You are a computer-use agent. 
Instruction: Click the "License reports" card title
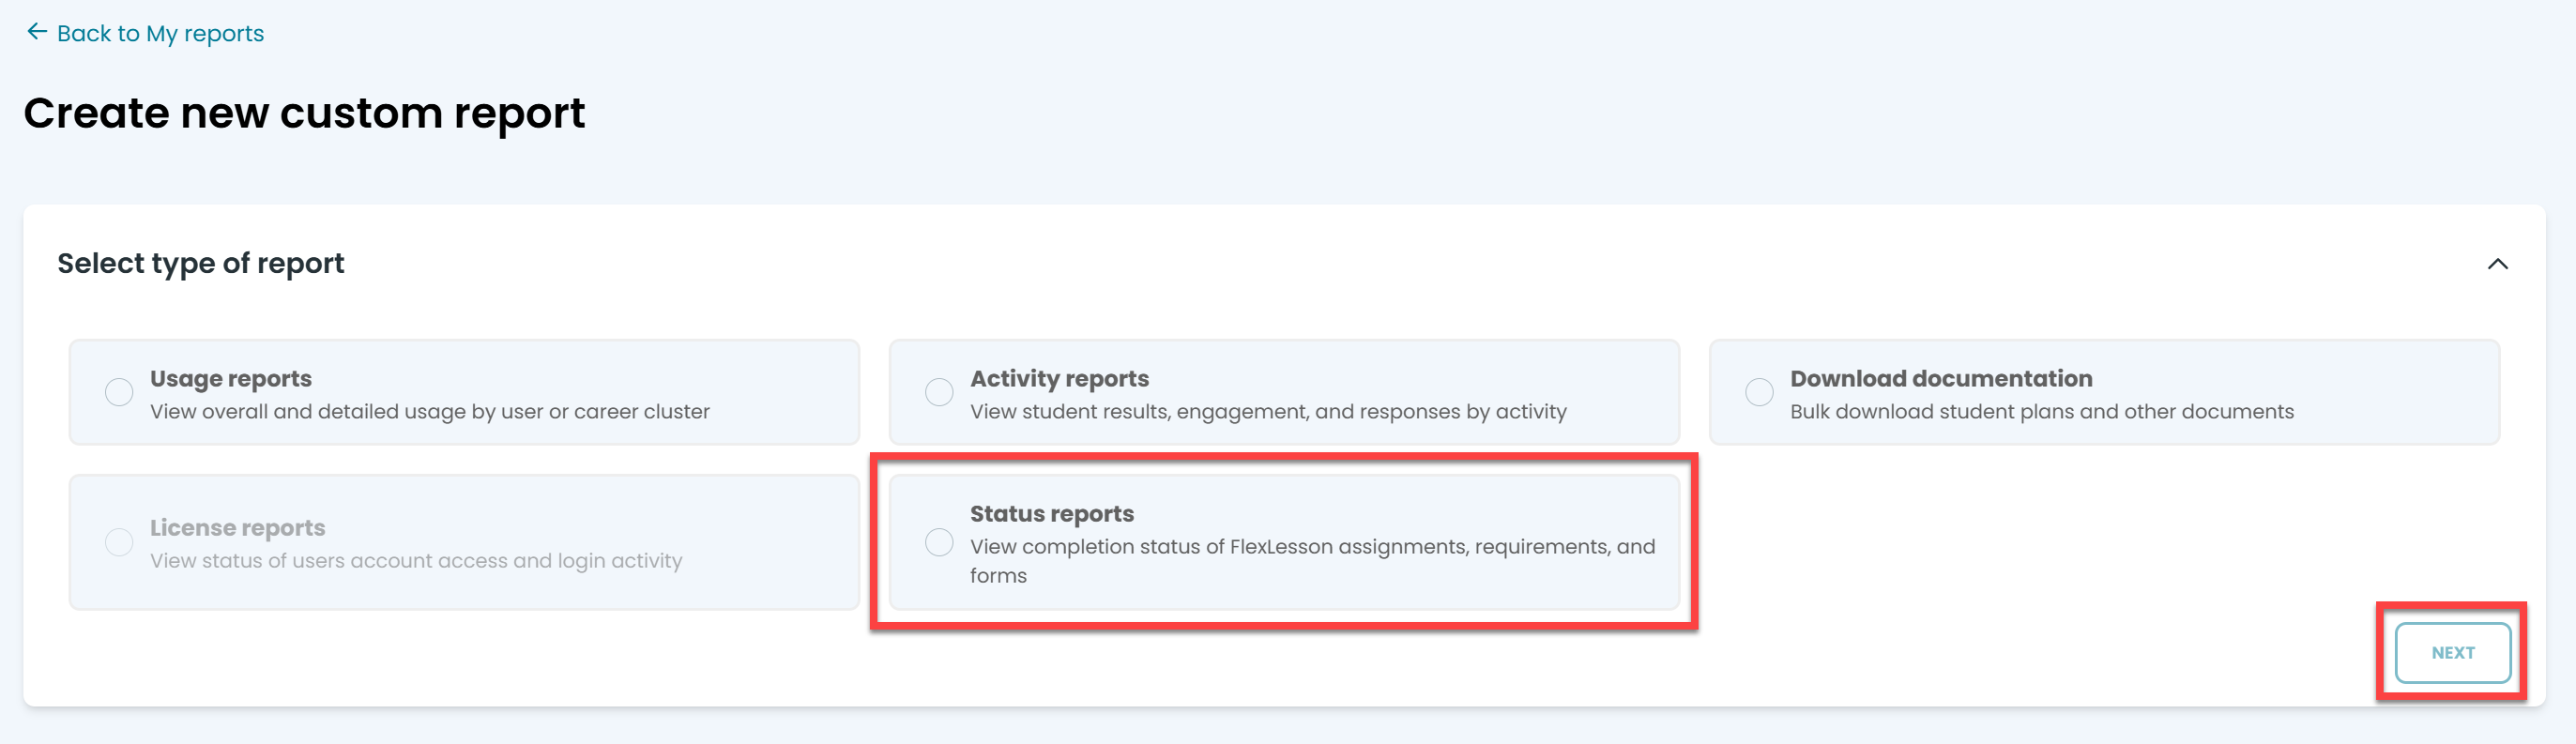click(238, 527)
